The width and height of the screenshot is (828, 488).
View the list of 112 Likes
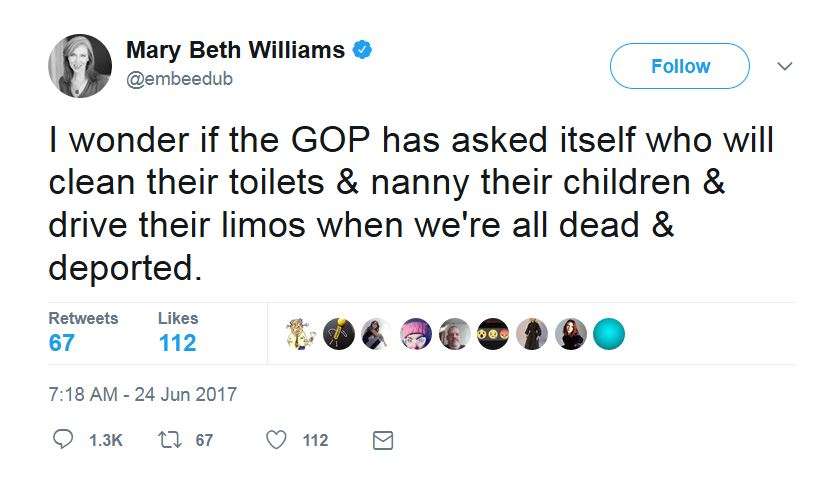[178, 332]
